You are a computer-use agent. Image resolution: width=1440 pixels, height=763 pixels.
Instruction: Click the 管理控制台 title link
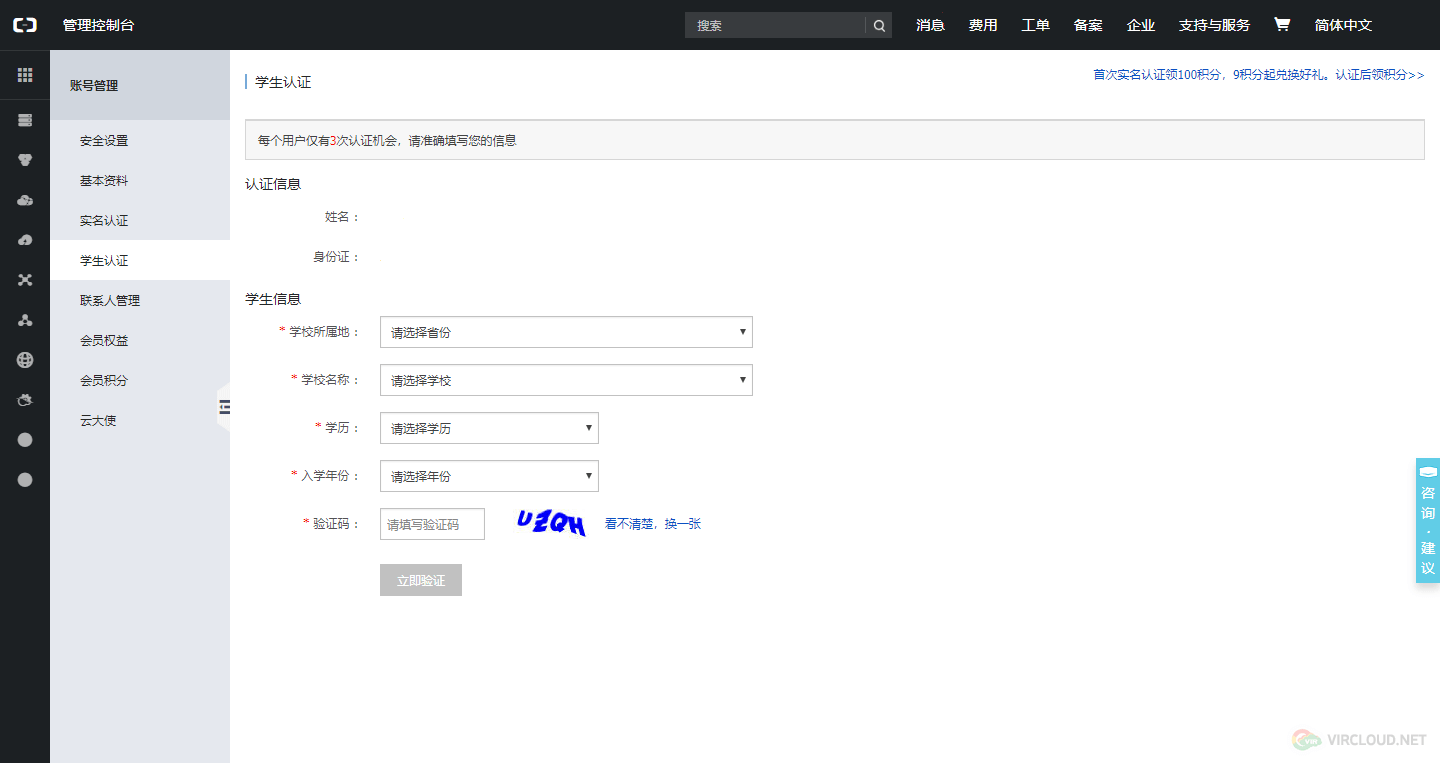(98, 25)
